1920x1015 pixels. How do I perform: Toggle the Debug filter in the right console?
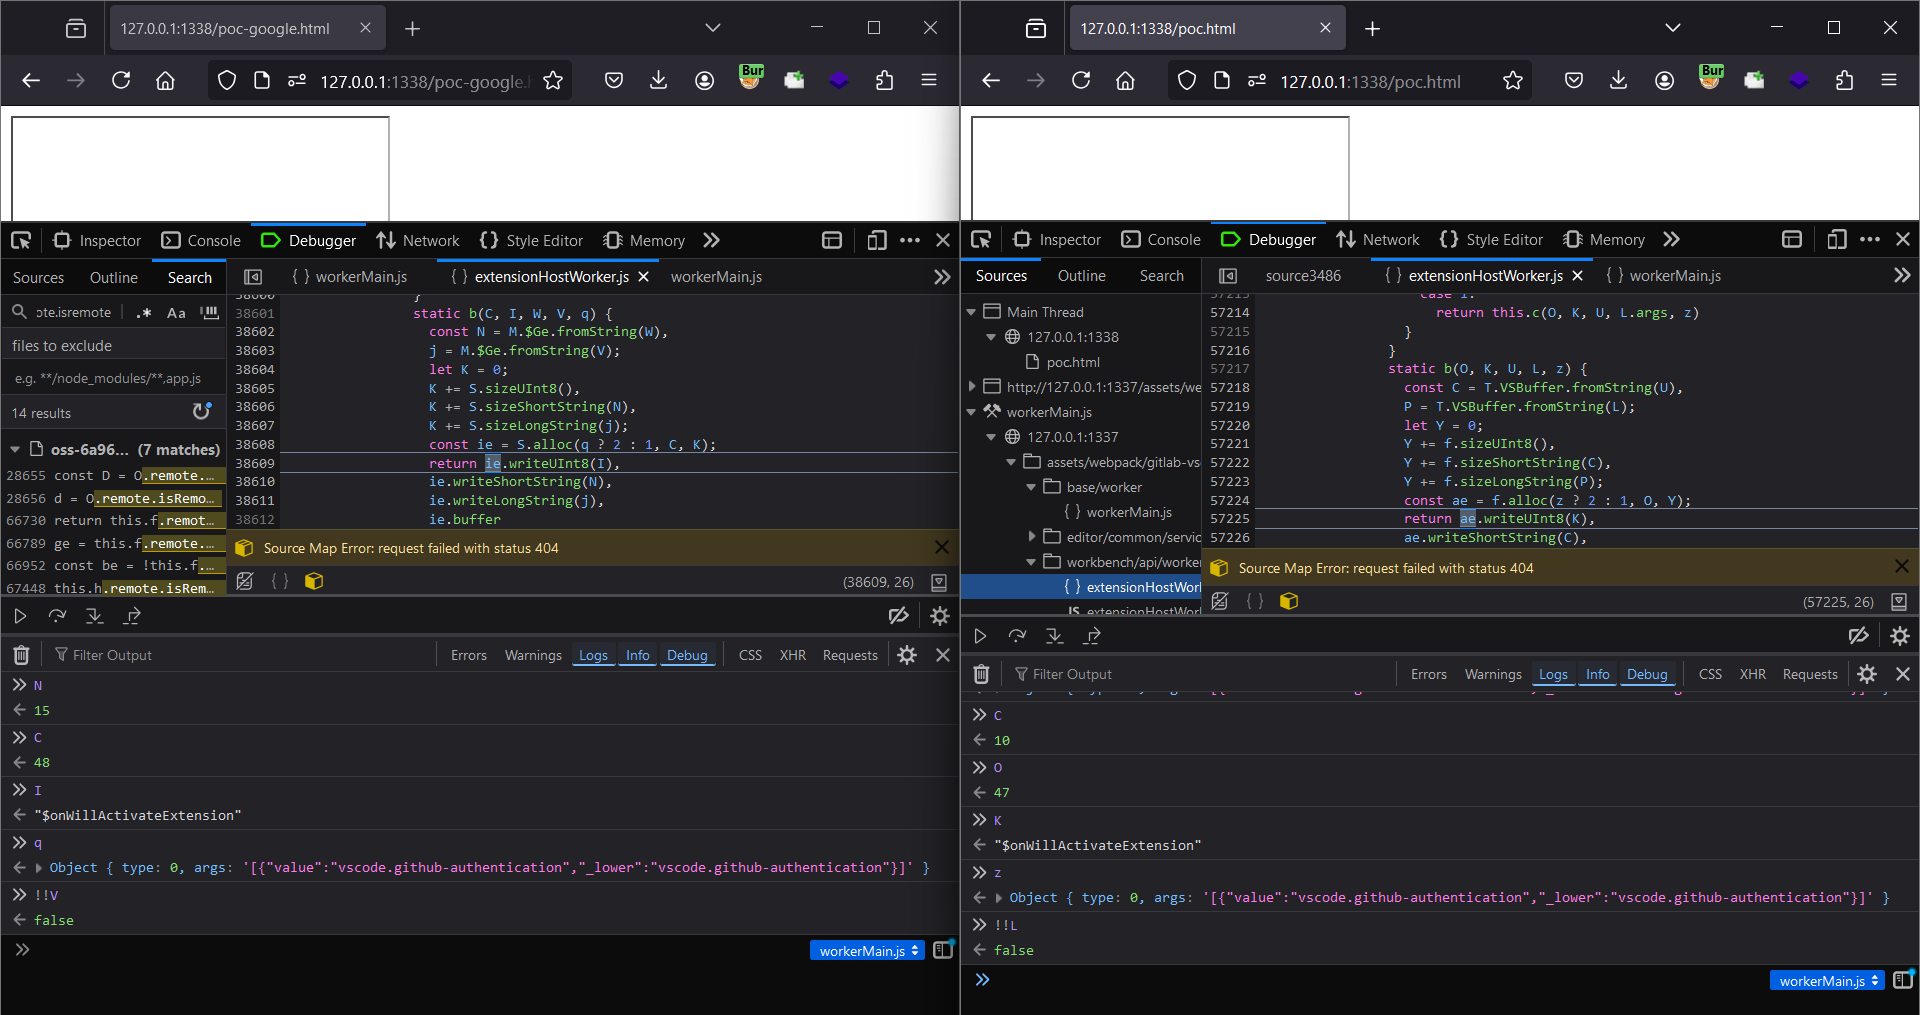1647,674
